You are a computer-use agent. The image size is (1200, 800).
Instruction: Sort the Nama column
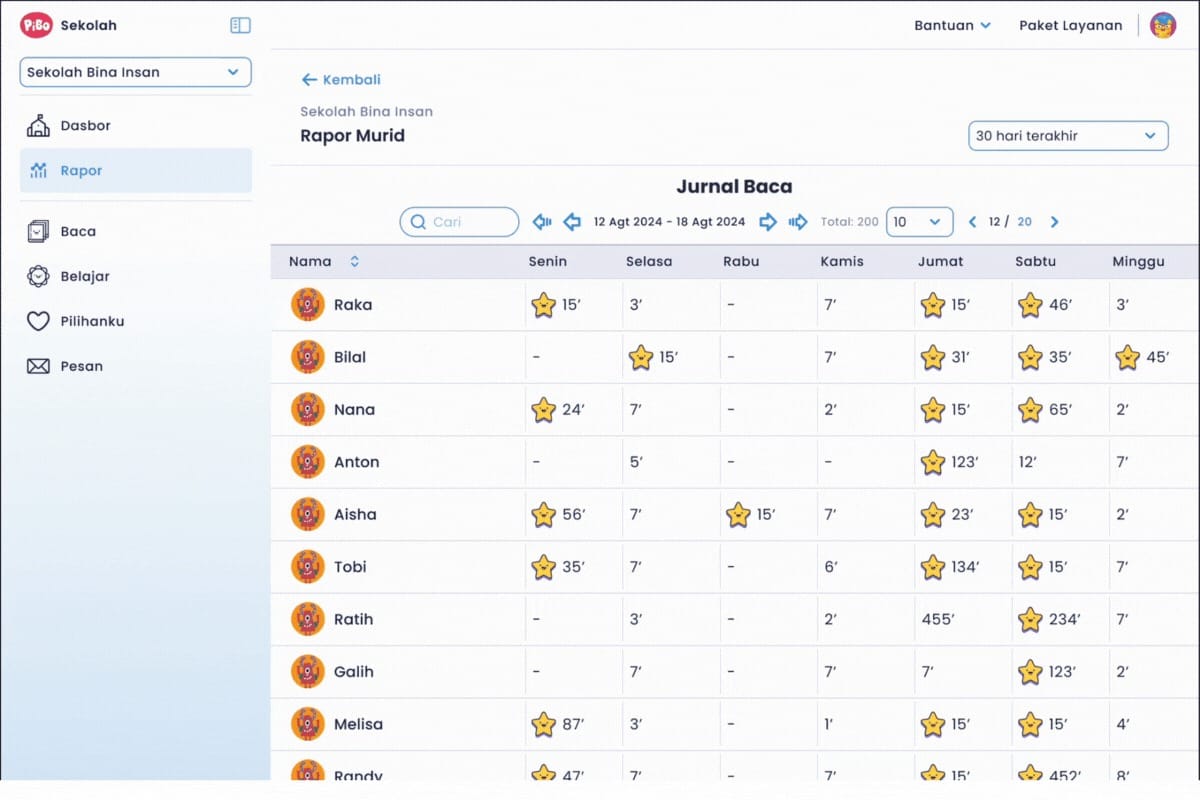point(354,262)
